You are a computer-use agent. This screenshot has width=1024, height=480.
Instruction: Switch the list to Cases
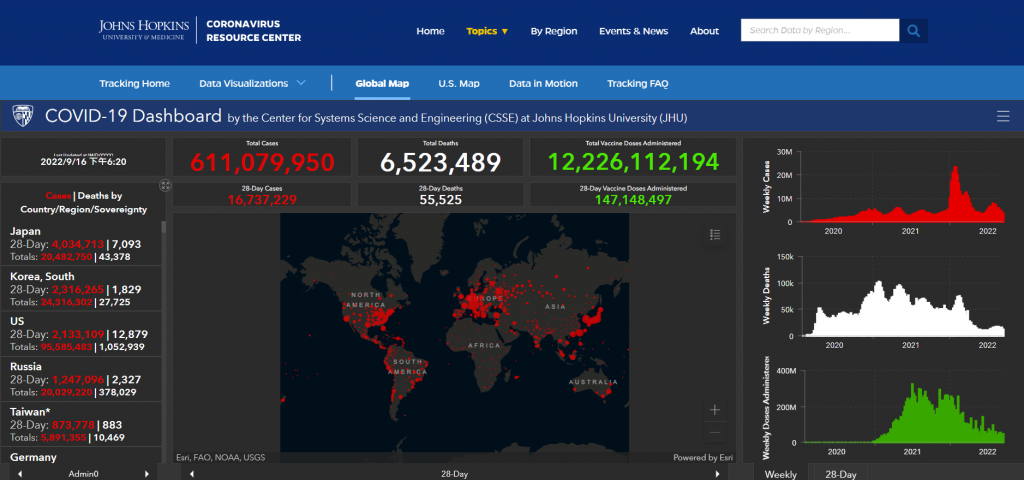click(58, 195)
